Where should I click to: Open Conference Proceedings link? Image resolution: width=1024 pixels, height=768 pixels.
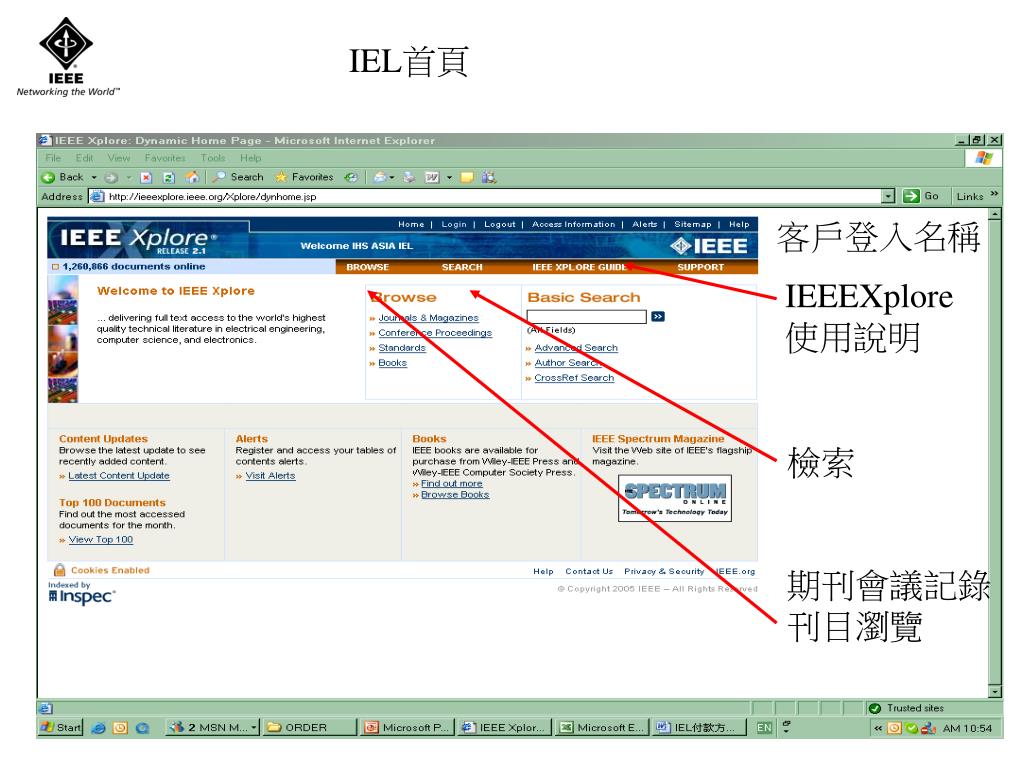click(x=435, y=332)
